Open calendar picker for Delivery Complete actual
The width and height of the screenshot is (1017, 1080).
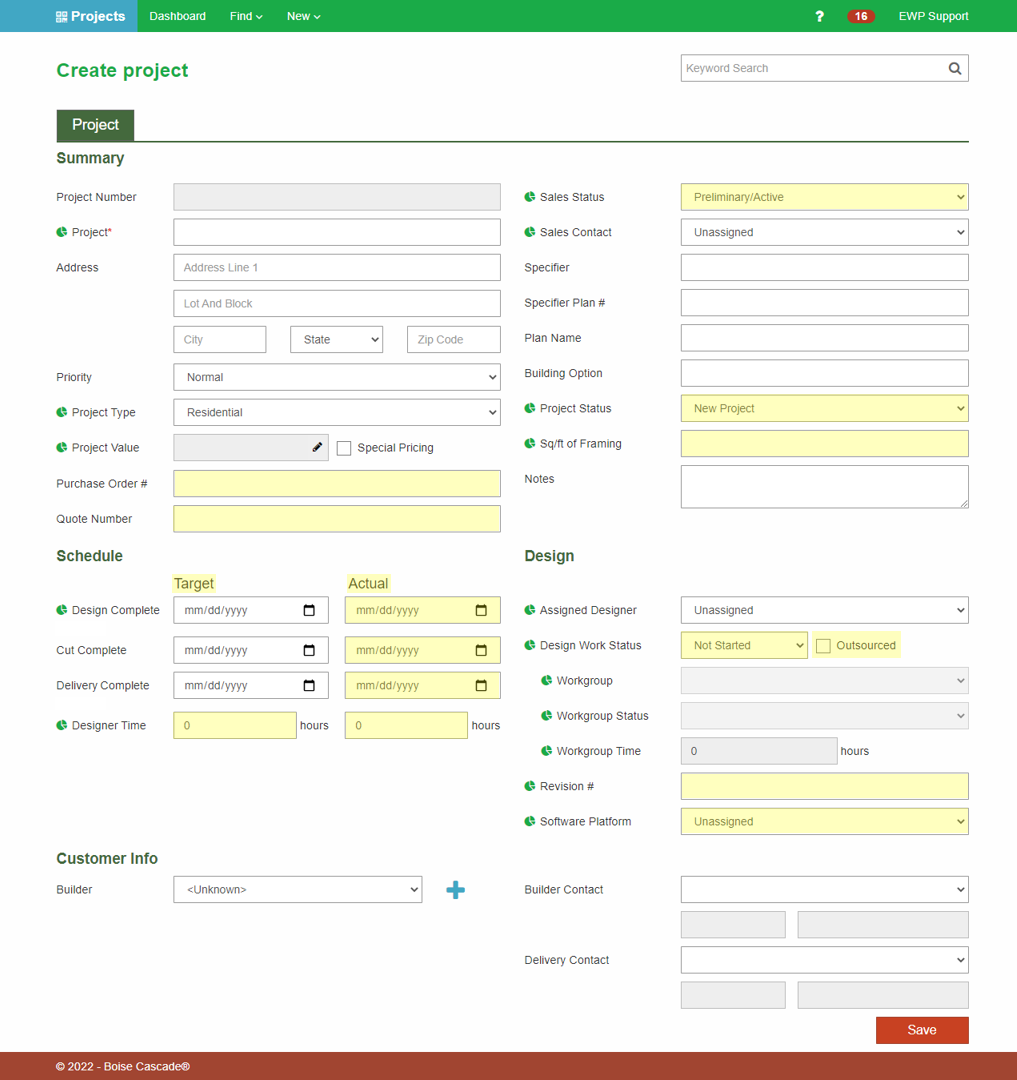[x=481, y=685]
